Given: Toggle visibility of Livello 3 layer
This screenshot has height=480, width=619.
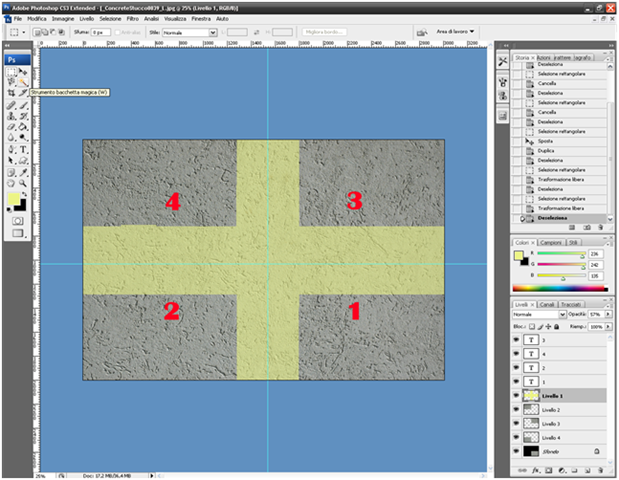Looking at the screenshot, I should point(517,424).
